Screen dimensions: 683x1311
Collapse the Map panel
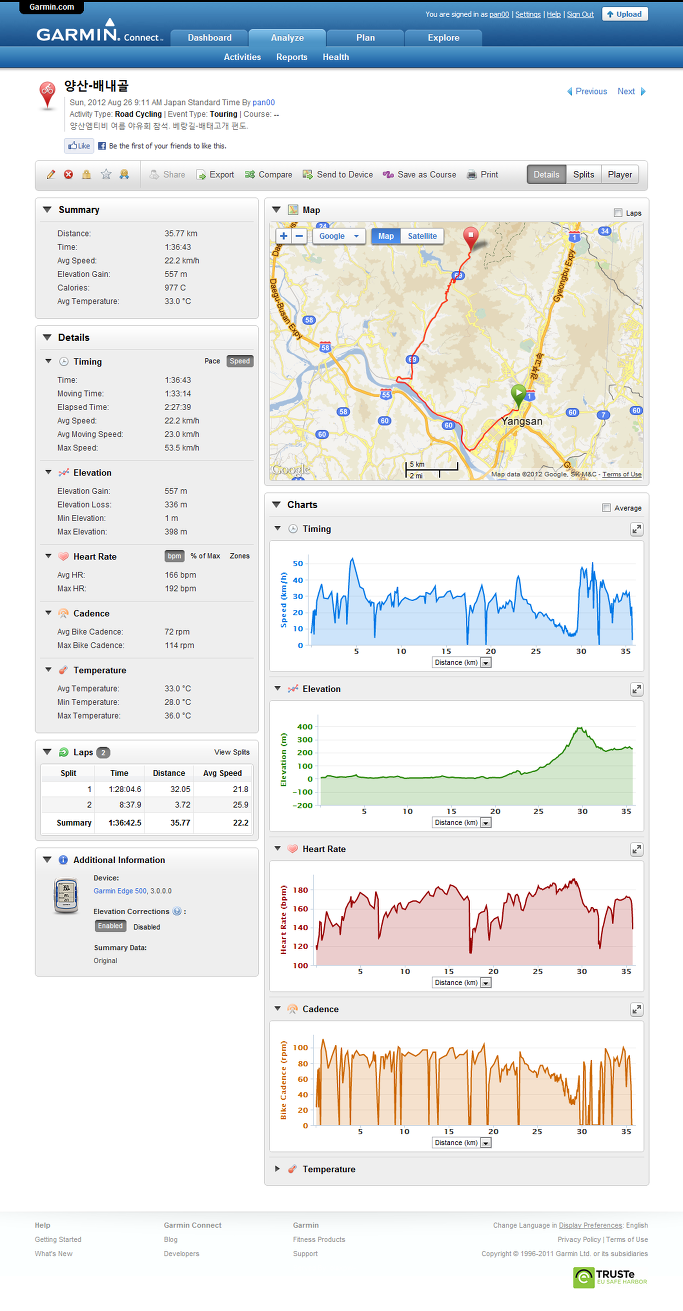(277, 211)
